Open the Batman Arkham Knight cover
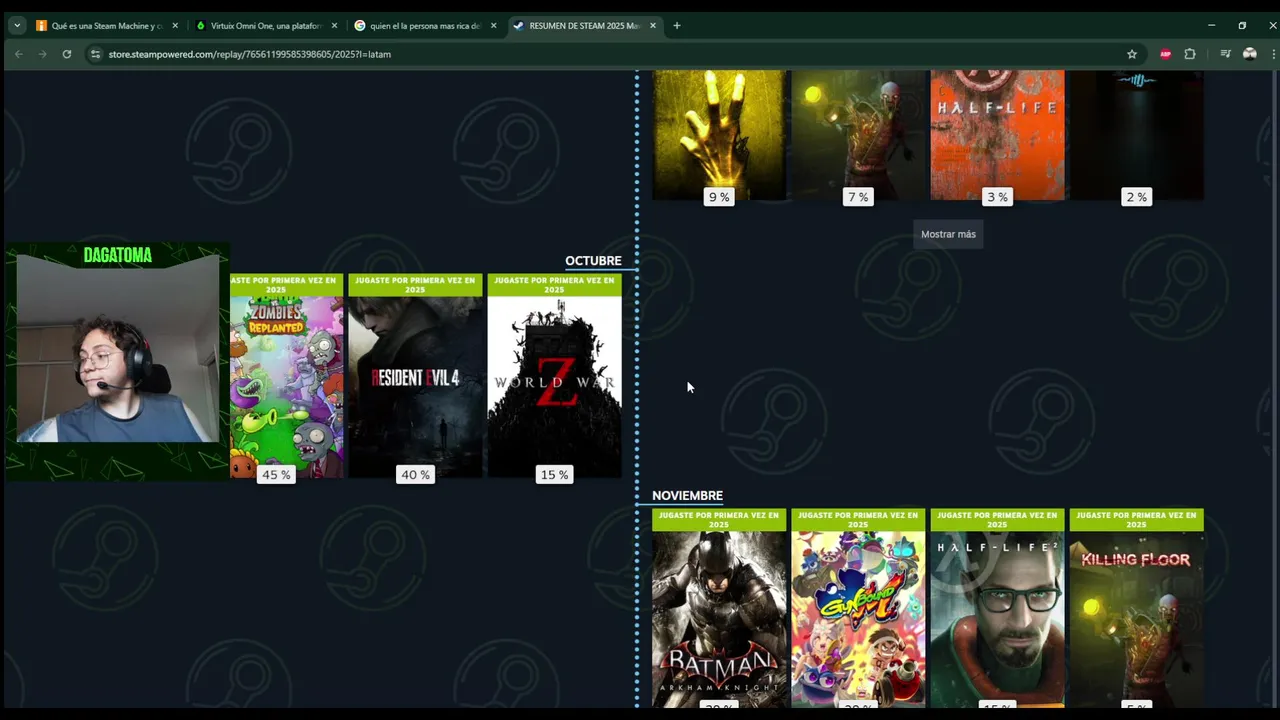 [719, 619]
